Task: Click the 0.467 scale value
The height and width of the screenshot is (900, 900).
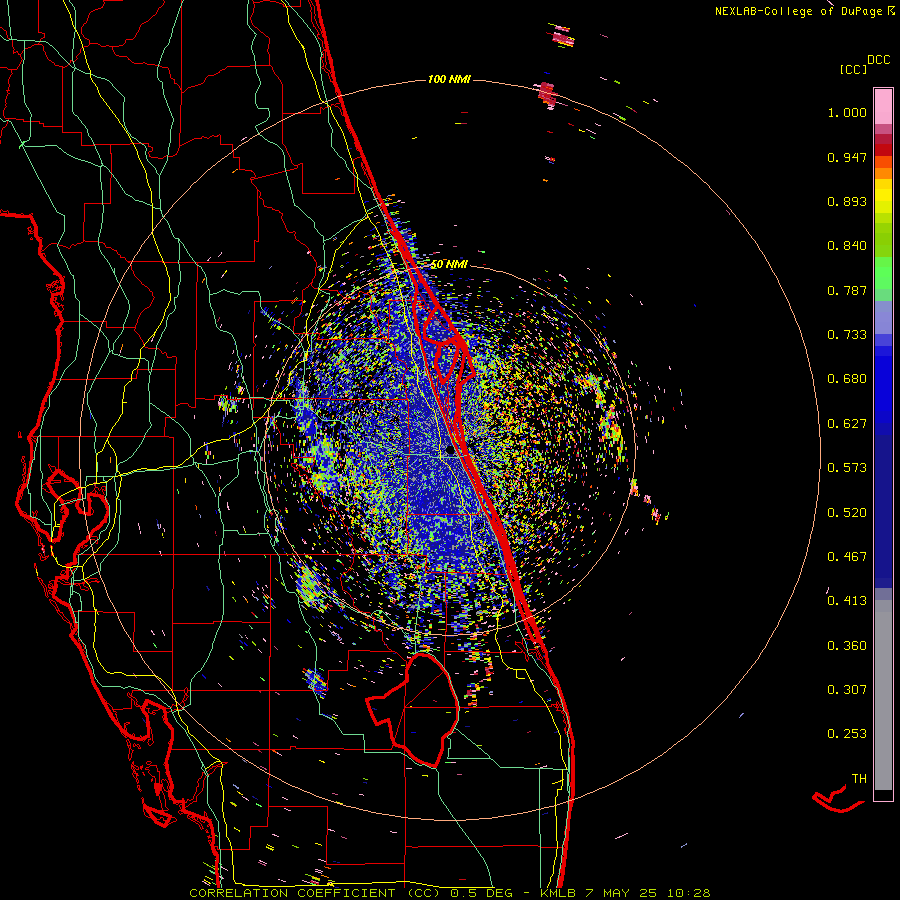Action: click(x=847, y=557)
